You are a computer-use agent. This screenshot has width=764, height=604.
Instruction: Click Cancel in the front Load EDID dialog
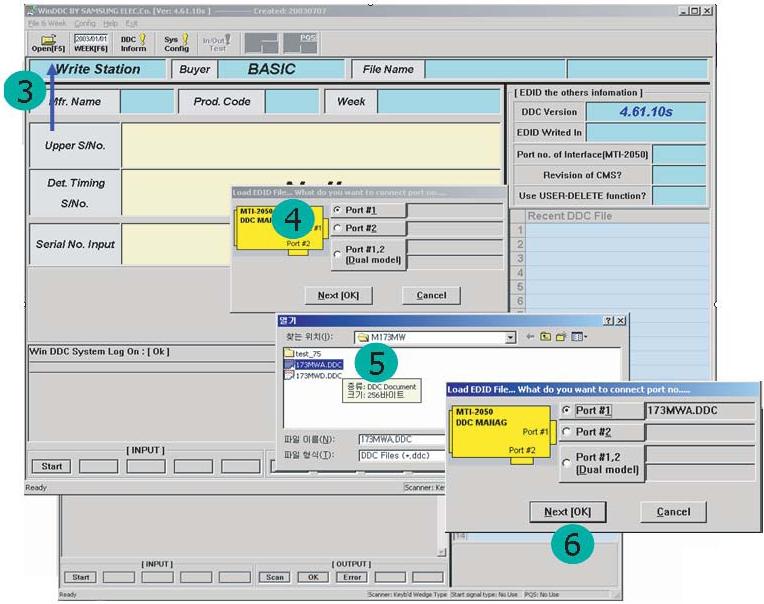(673, 512)
